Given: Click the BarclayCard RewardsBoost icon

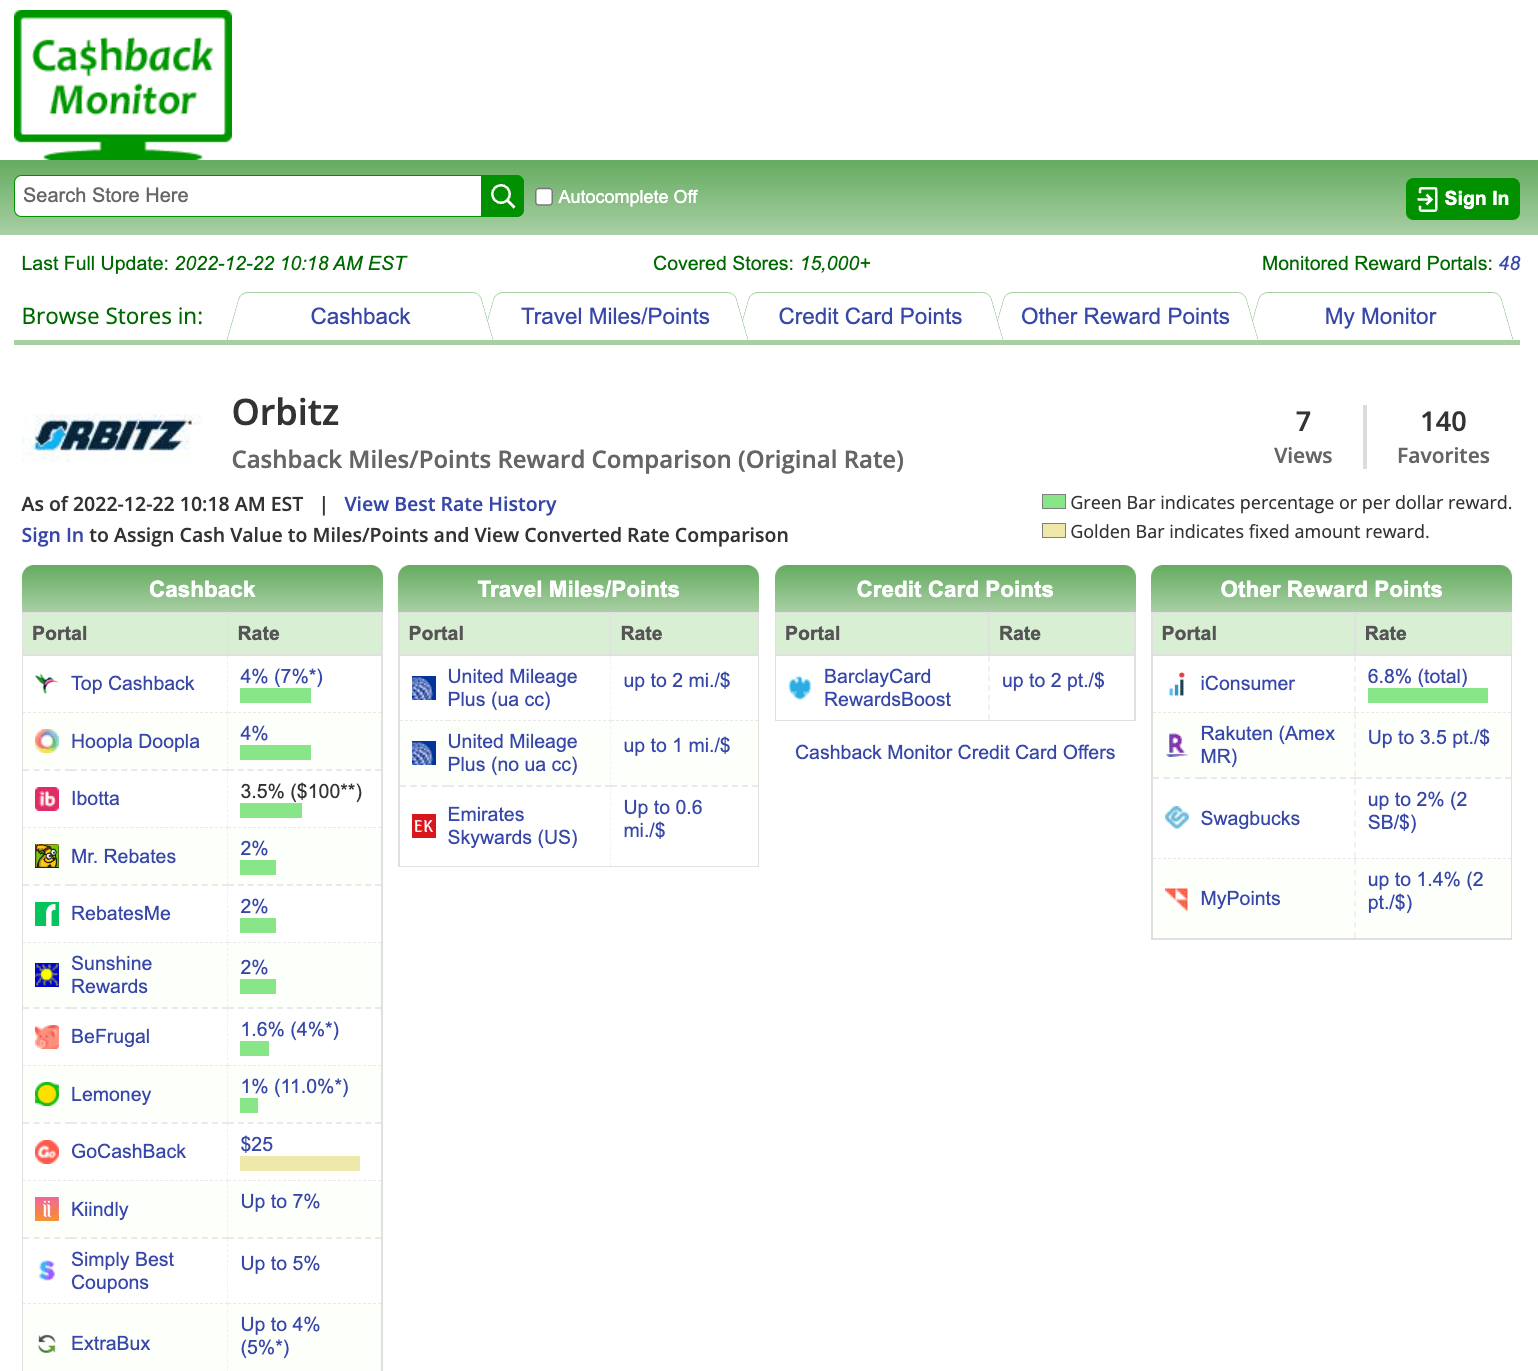Looking at the screenshot, I should point(800,688).
